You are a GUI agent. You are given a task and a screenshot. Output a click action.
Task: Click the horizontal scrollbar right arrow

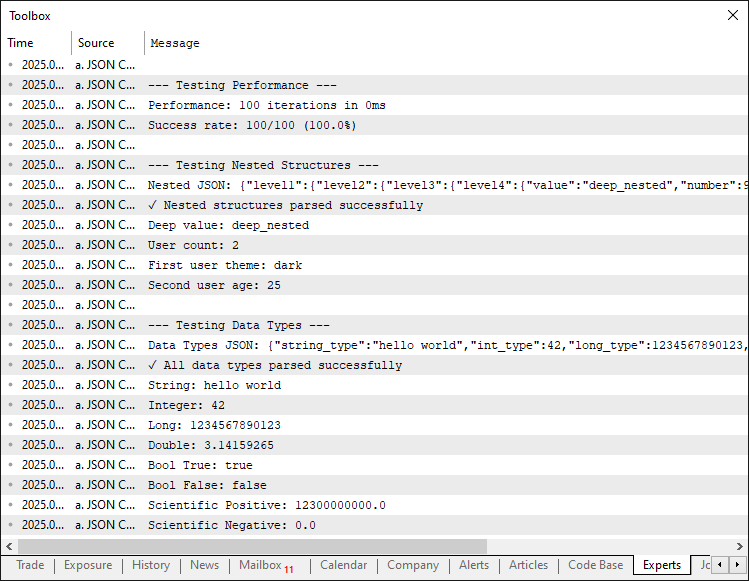[739, 546]
